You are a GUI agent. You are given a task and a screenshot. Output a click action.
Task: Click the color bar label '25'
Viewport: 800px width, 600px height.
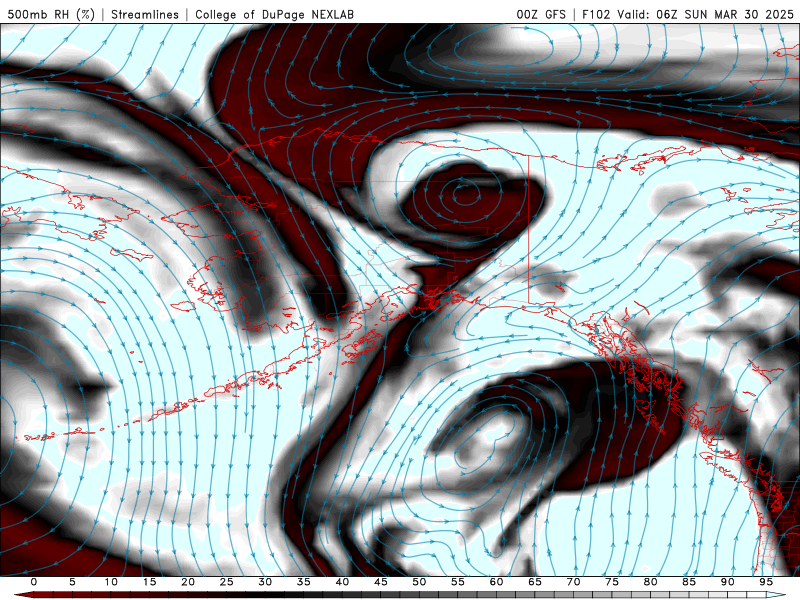click(227, 582)
